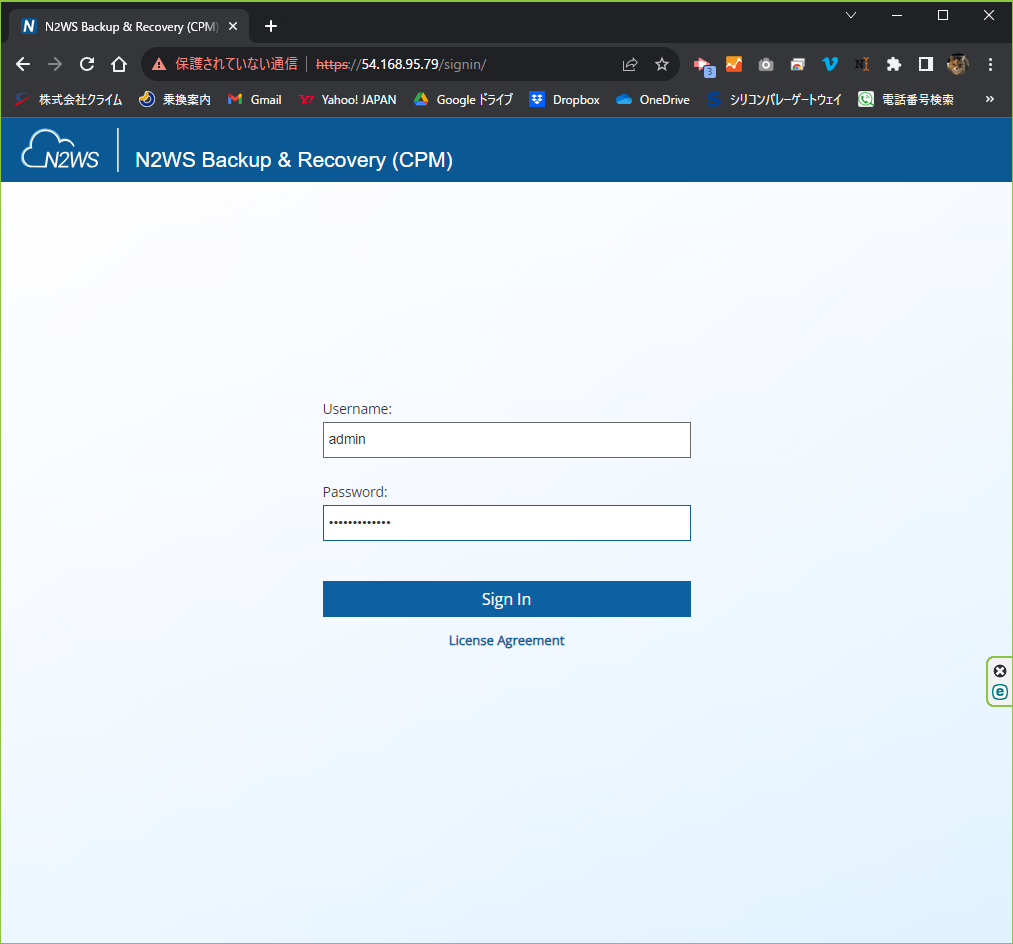This screenshot has height=944, width=1013.
Task: Open the Yahoo! JAPAN bookmark
Action: (348, 100)
